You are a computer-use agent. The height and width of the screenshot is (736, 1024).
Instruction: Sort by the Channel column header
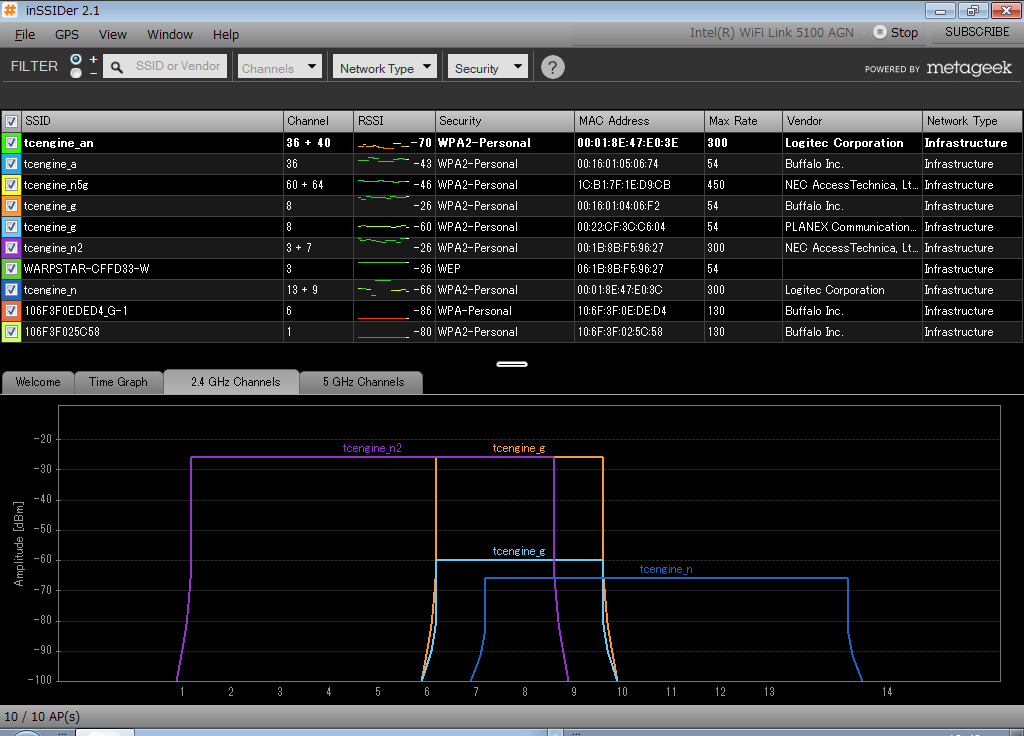pos(319,121)
